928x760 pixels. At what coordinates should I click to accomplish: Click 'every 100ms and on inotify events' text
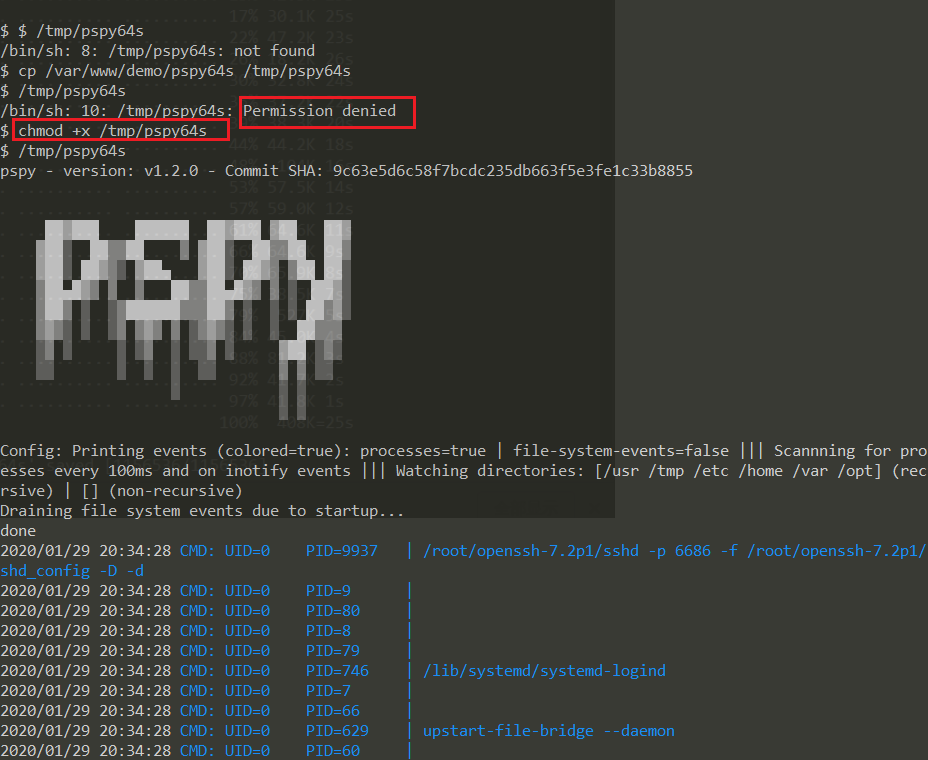tap(202, 471)
